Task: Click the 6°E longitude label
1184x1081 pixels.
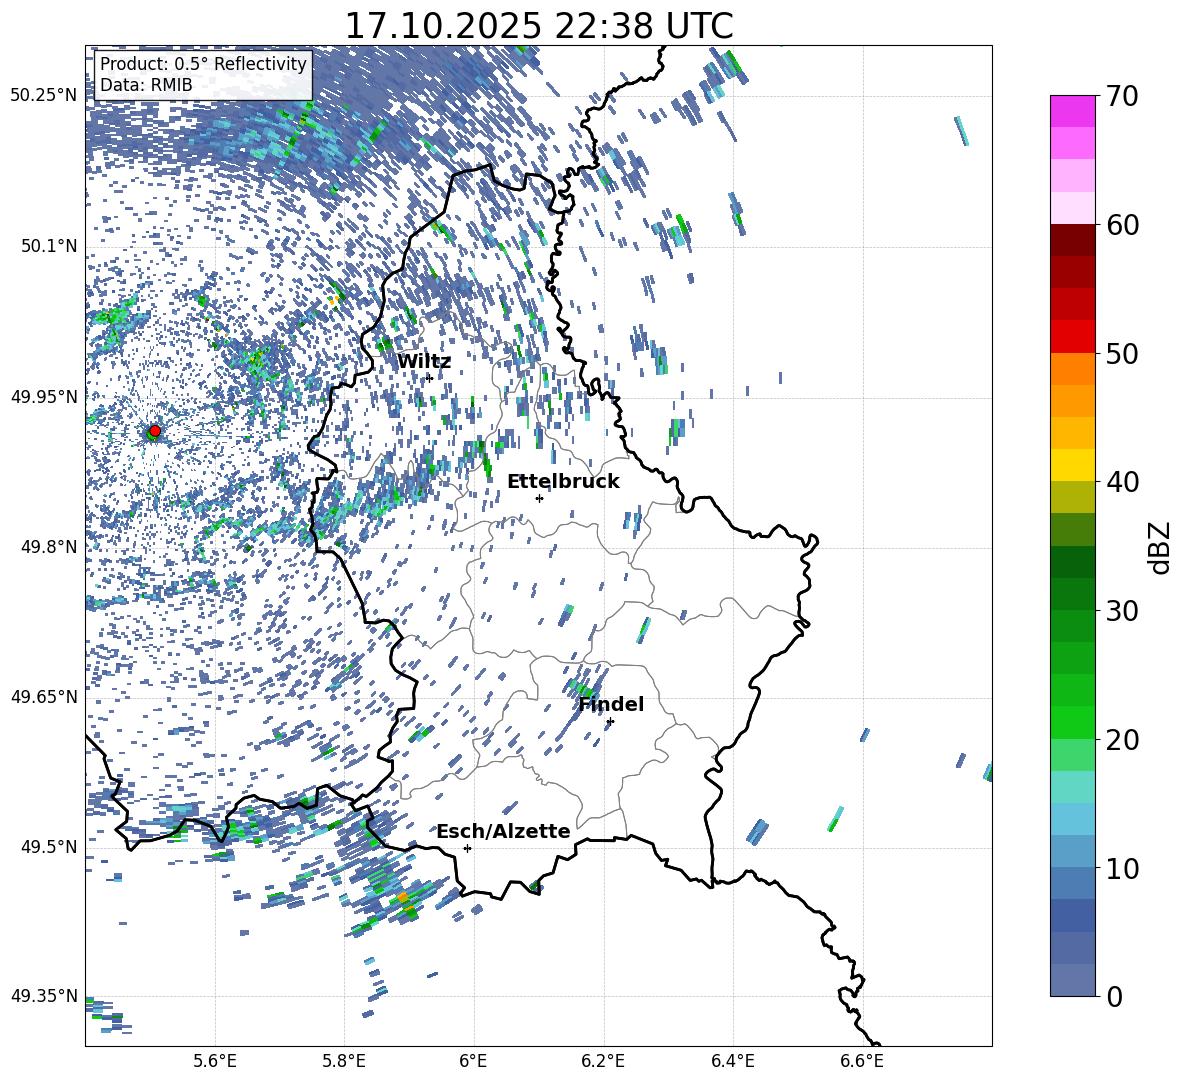Action: (x=473, y=1062)
